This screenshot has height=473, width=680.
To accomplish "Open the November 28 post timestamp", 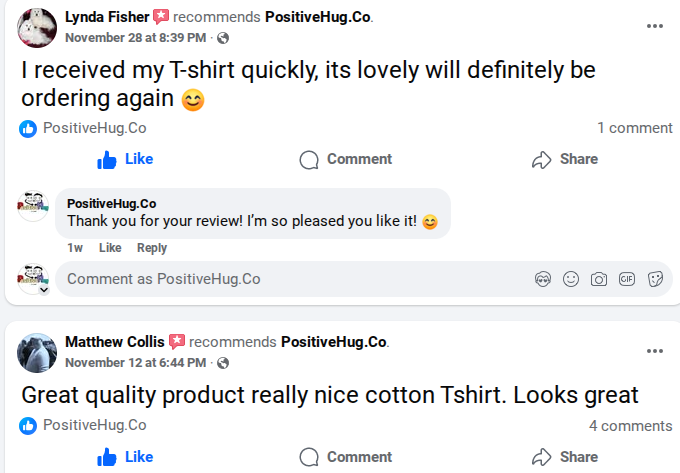I will point(135,38).
